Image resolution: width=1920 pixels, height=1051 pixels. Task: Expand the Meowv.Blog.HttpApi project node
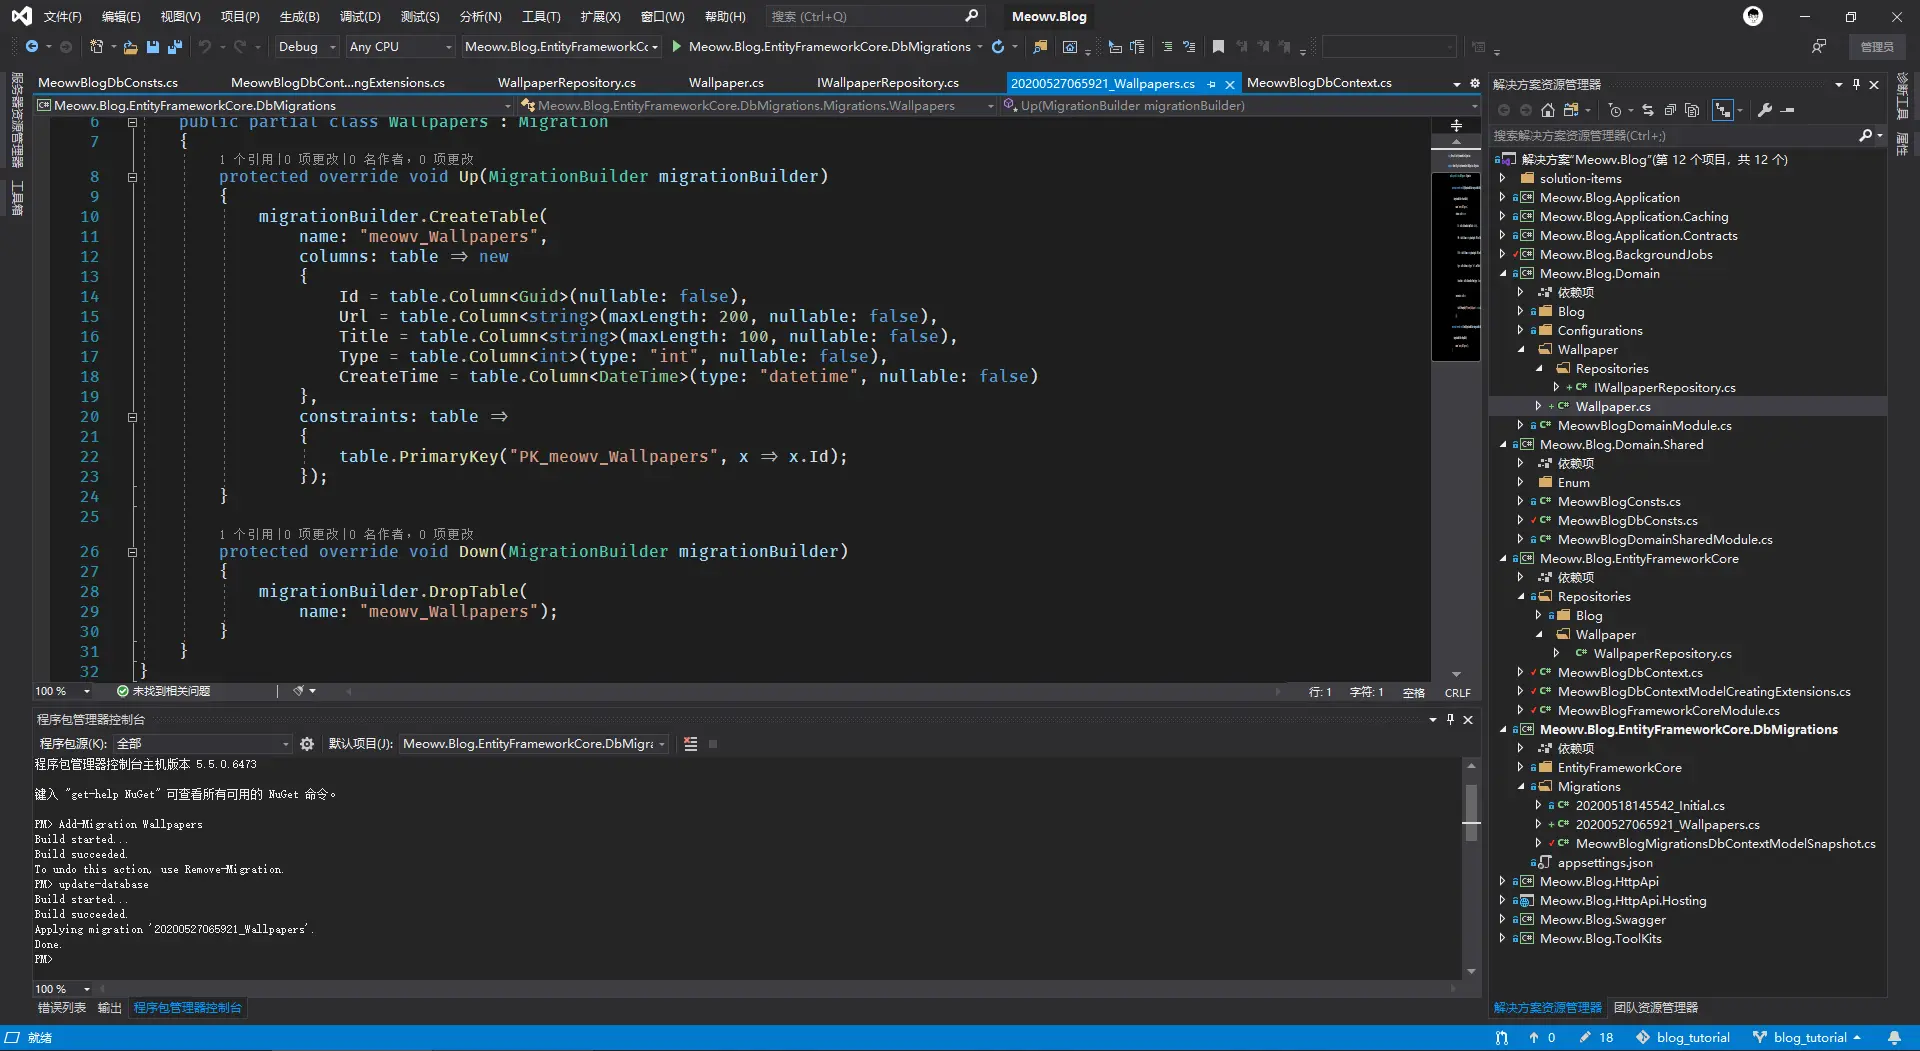(1502, 882)
